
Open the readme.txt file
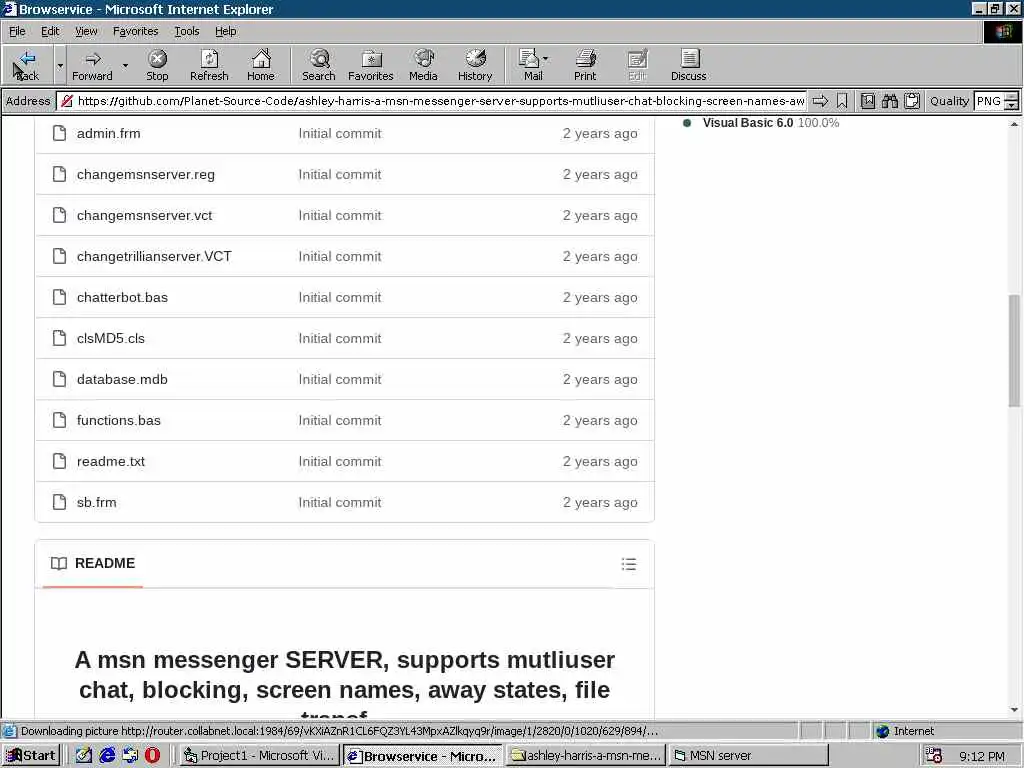pyautogui.click(x=110, y=462)
